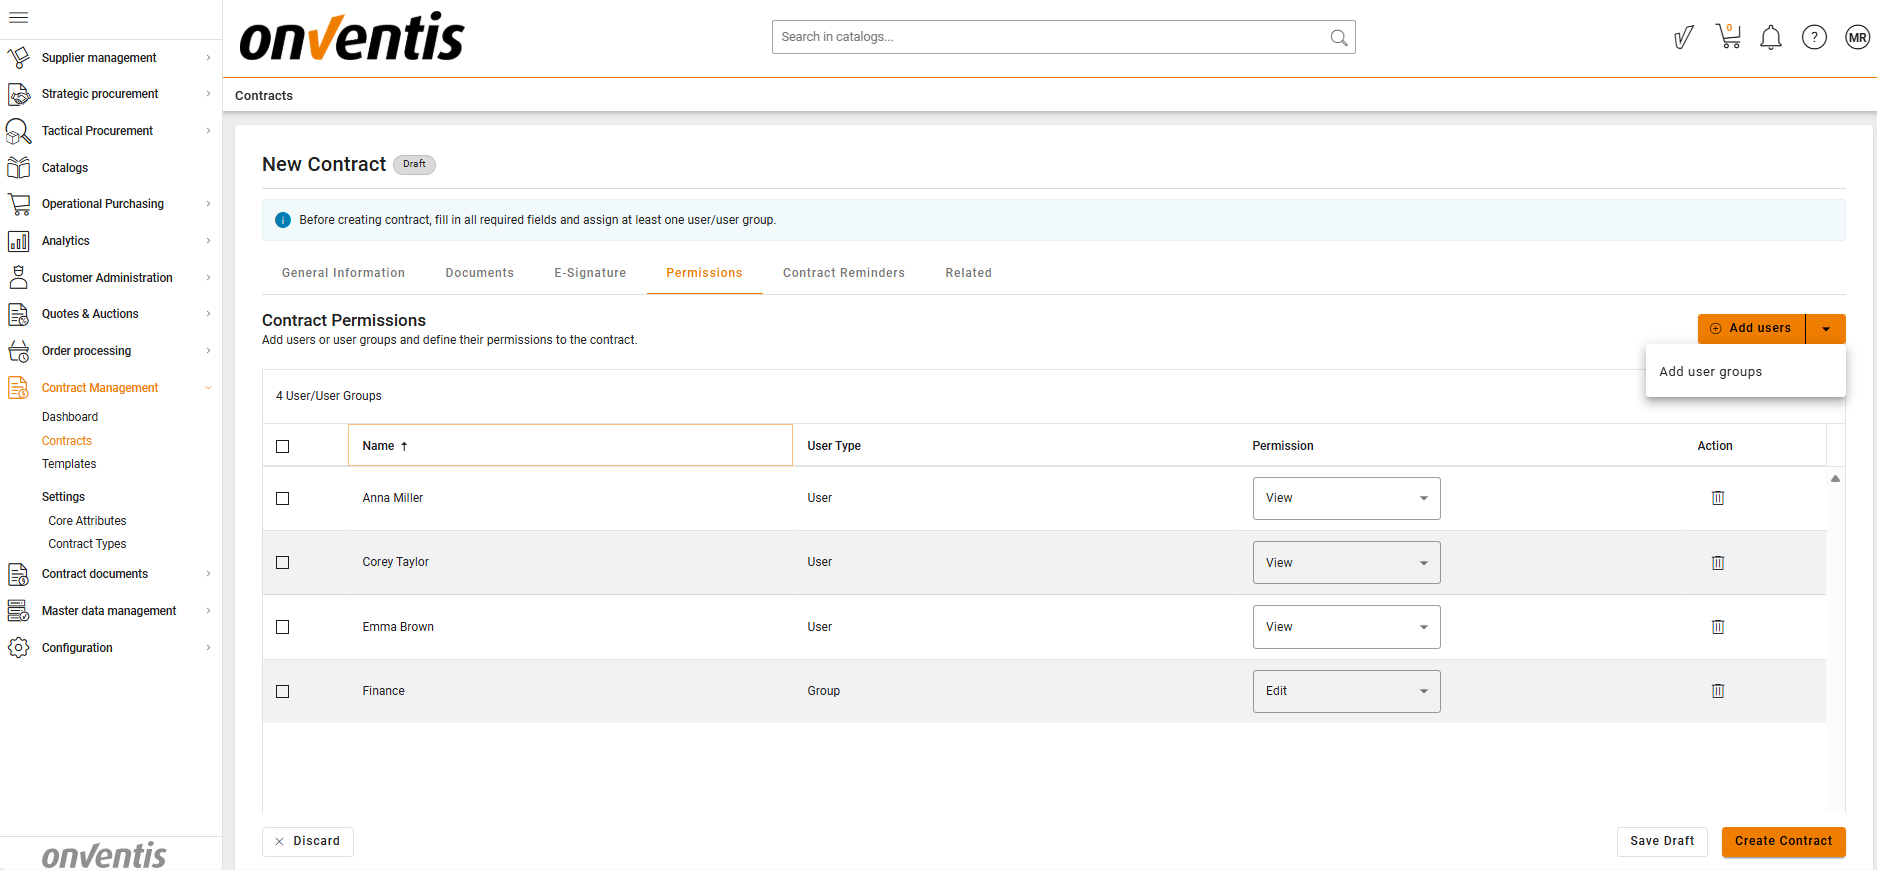Tick the checkbox for Corey Taylor

coord(283,563)
